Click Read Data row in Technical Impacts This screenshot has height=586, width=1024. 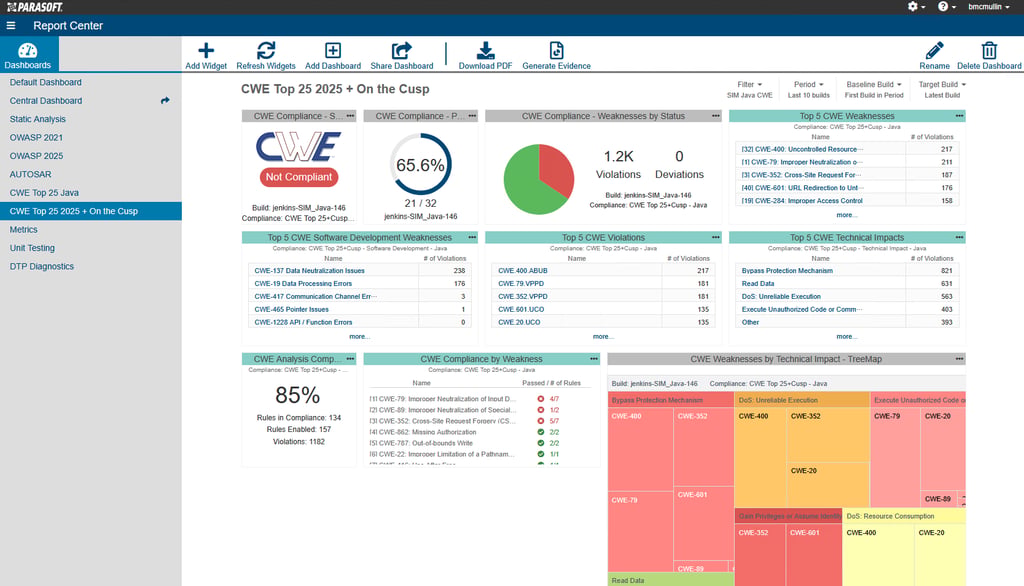tap(846, 284)
